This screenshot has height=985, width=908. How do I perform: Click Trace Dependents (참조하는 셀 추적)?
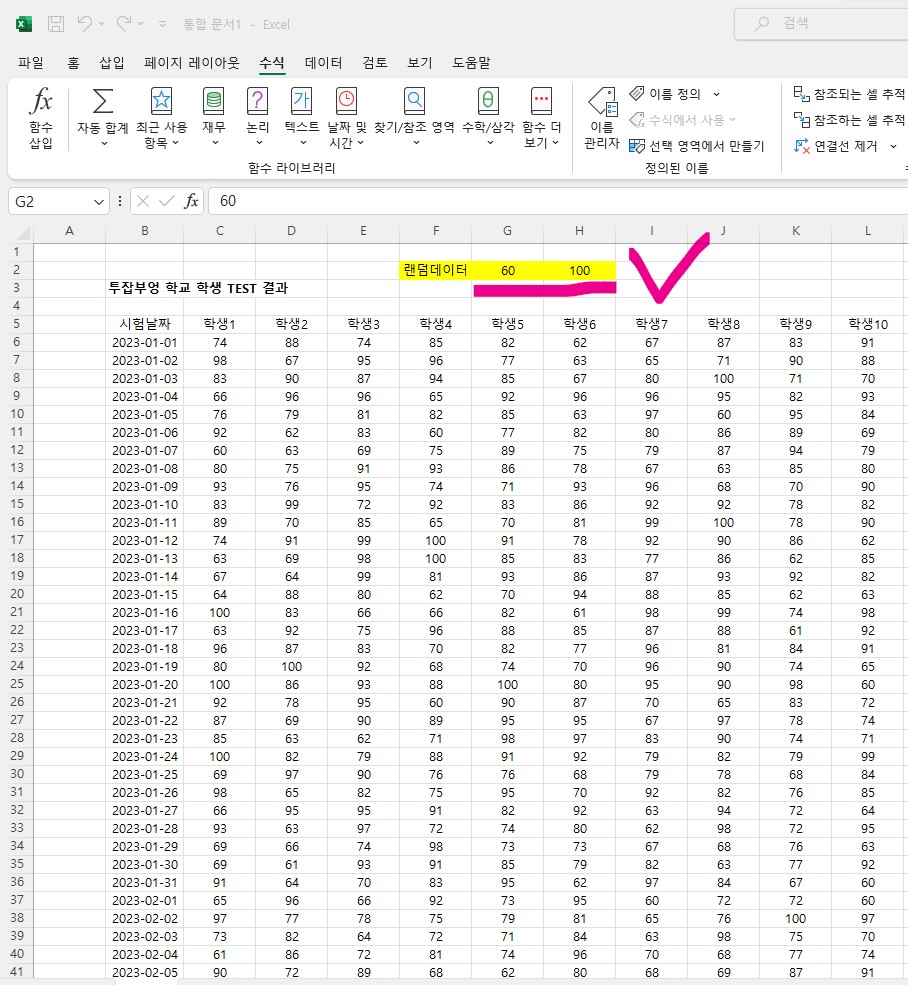[x=850, y=119]
